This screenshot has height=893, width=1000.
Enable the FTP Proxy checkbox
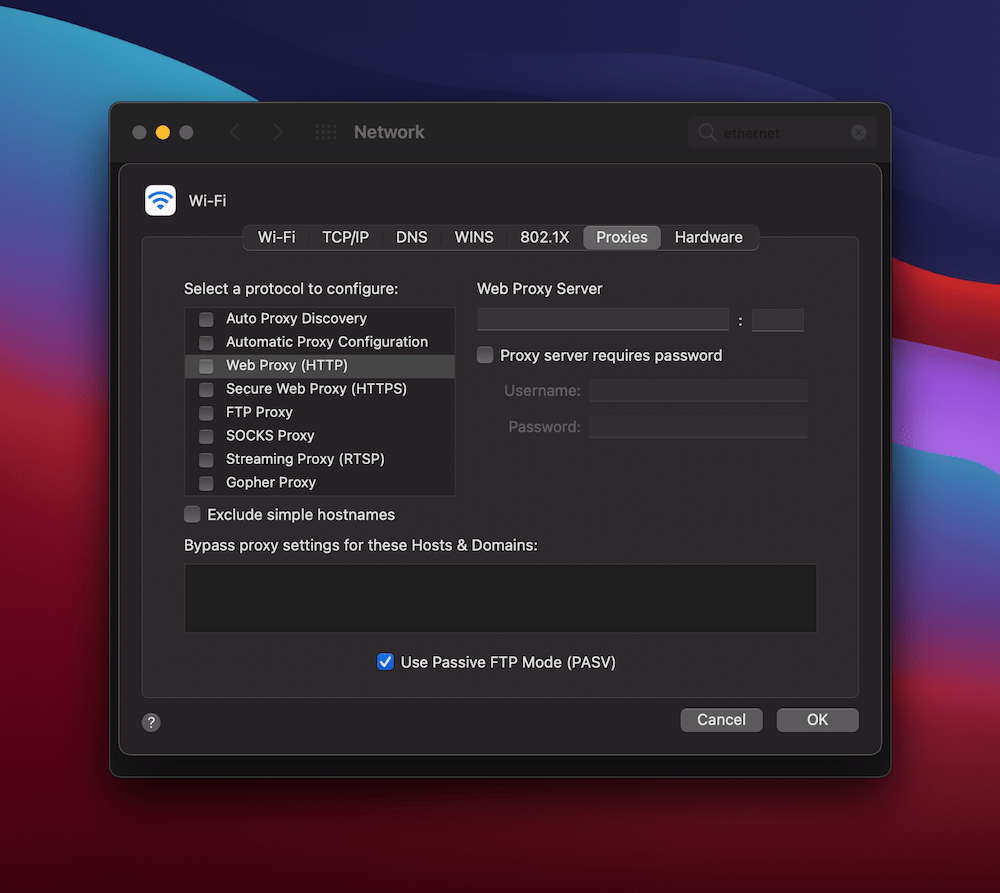pyautogui.click(x=206, y=413)
